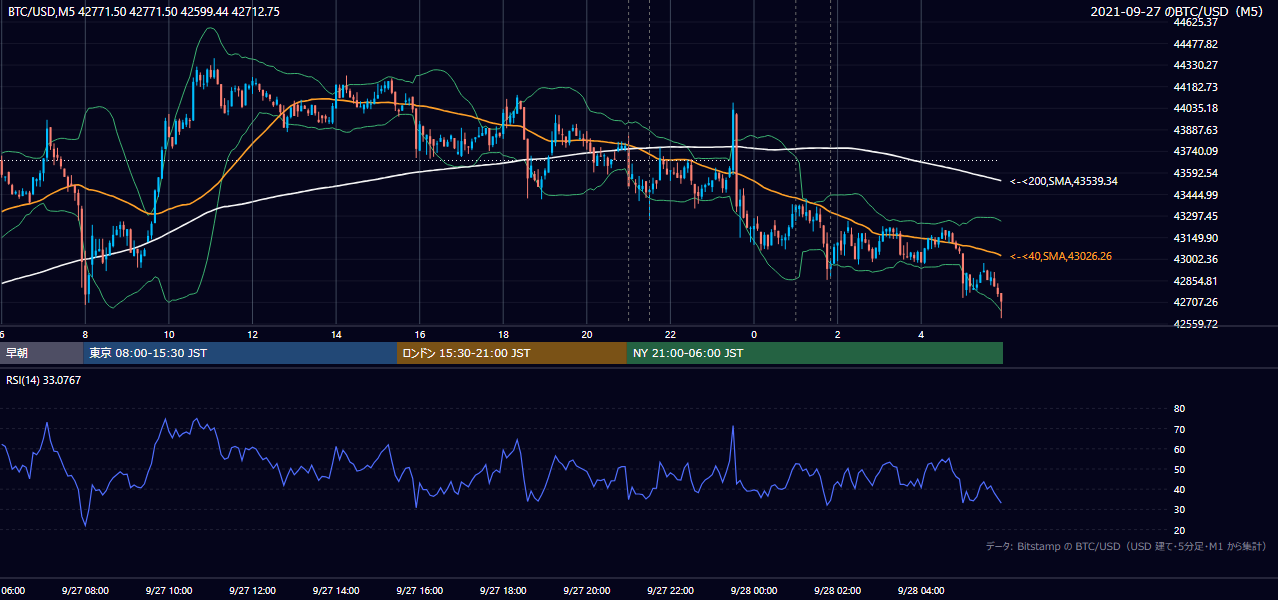Click the '9/27 20:00' date label
The width and height of the screenshot is (1278, 600).
[587, 590]
